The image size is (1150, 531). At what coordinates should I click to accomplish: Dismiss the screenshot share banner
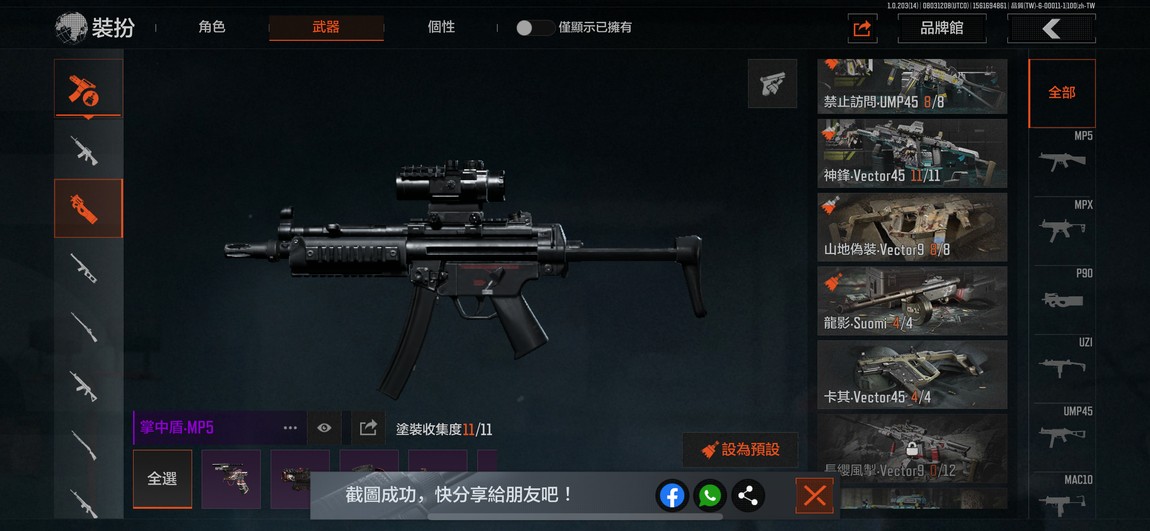[814, 496]
